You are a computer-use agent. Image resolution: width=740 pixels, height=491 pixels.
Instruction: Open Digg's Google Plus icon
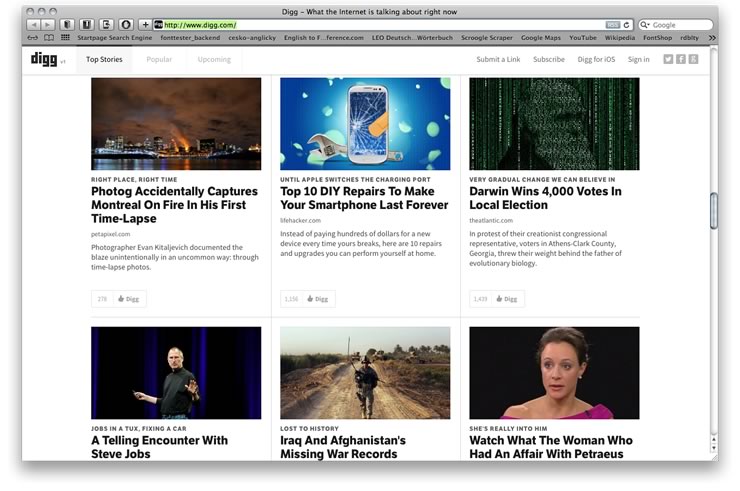click(693, 59)
